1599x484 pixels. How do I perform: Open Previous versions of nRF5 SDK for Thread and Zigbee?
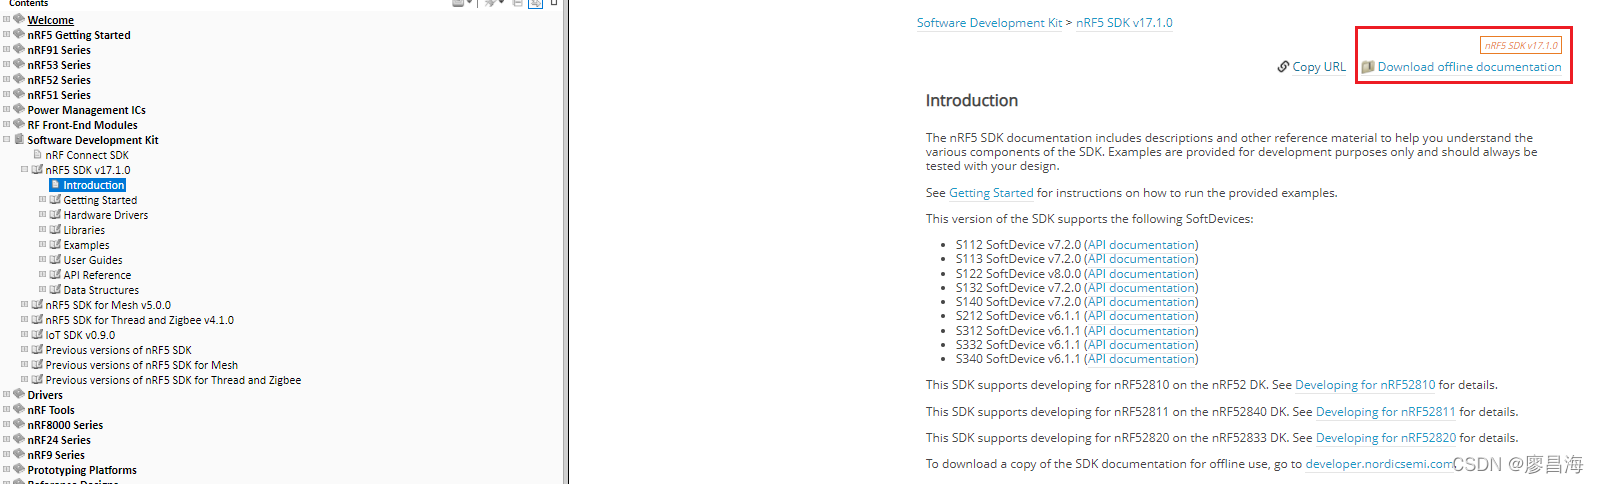tap(173, 380)
